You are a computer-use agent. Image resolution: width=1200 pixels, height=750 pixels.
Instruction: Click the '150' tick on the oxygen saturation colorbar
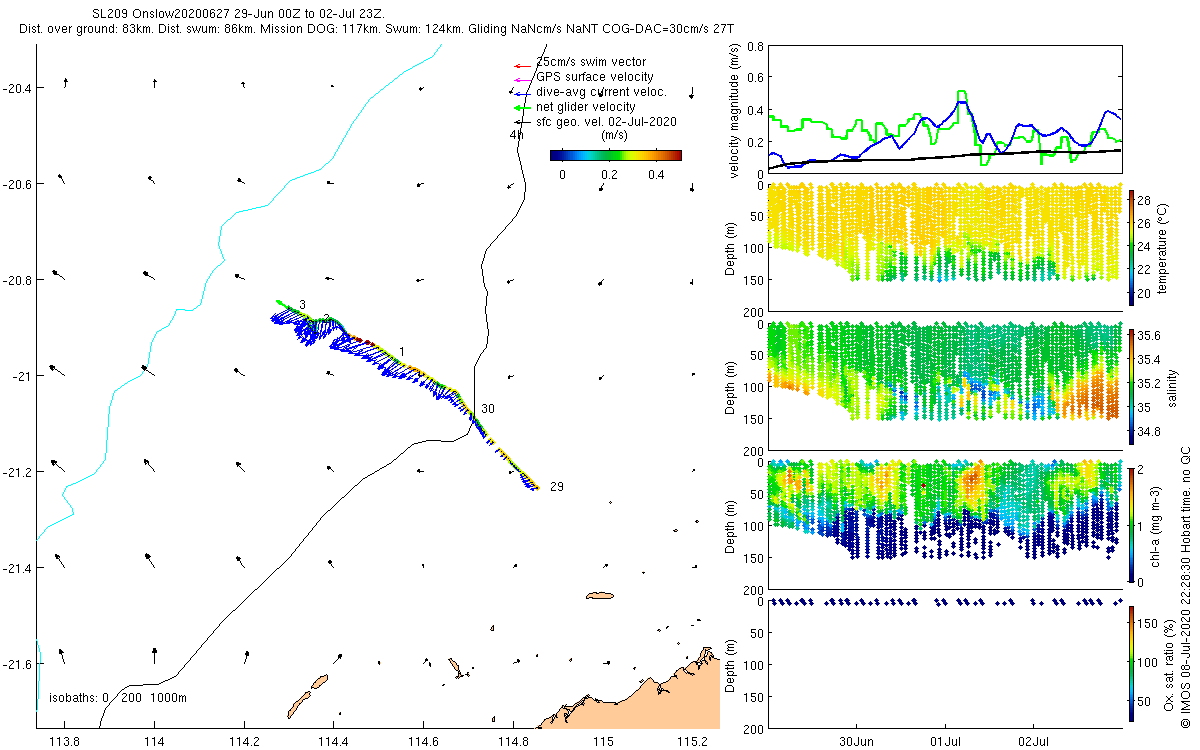click(1148, 623)
